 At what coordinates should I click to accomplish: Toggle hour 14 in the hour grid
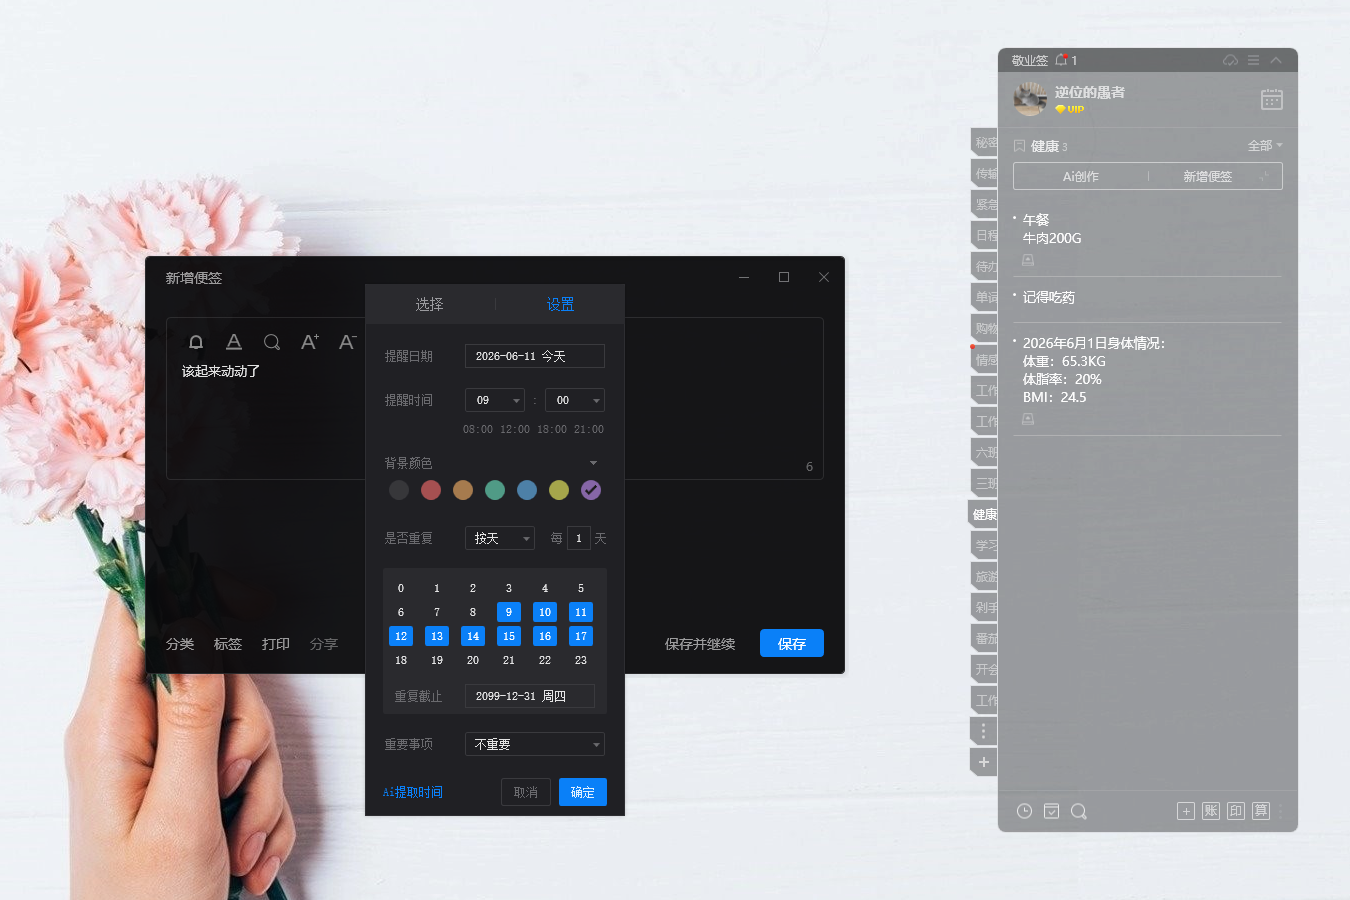tap(473, 636)
